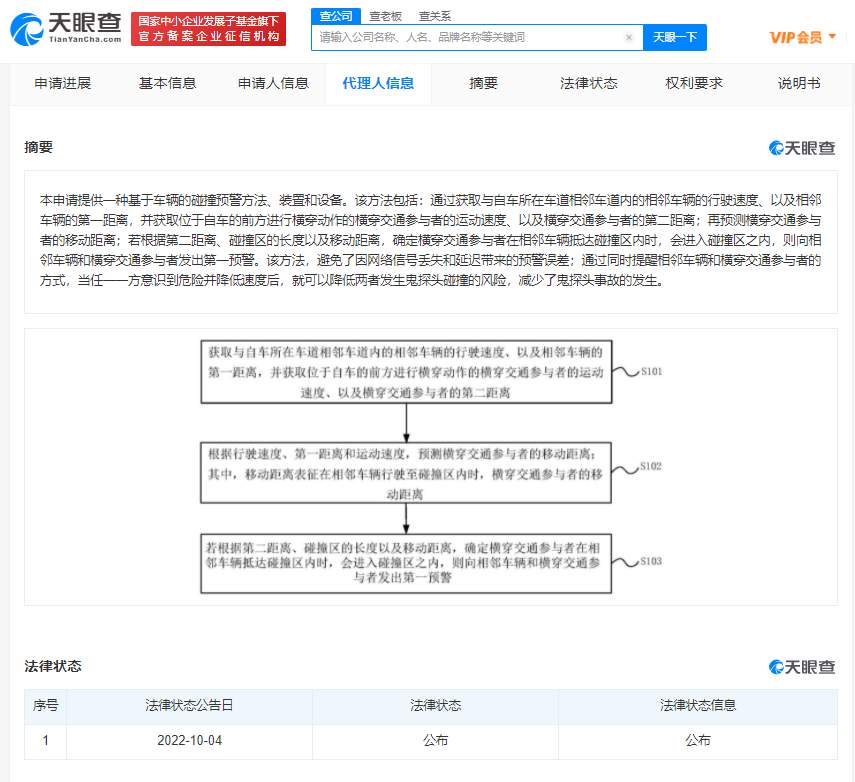Click row number 1 in legal table
This screenshot has height=782, width=855.
click(46, 741)
